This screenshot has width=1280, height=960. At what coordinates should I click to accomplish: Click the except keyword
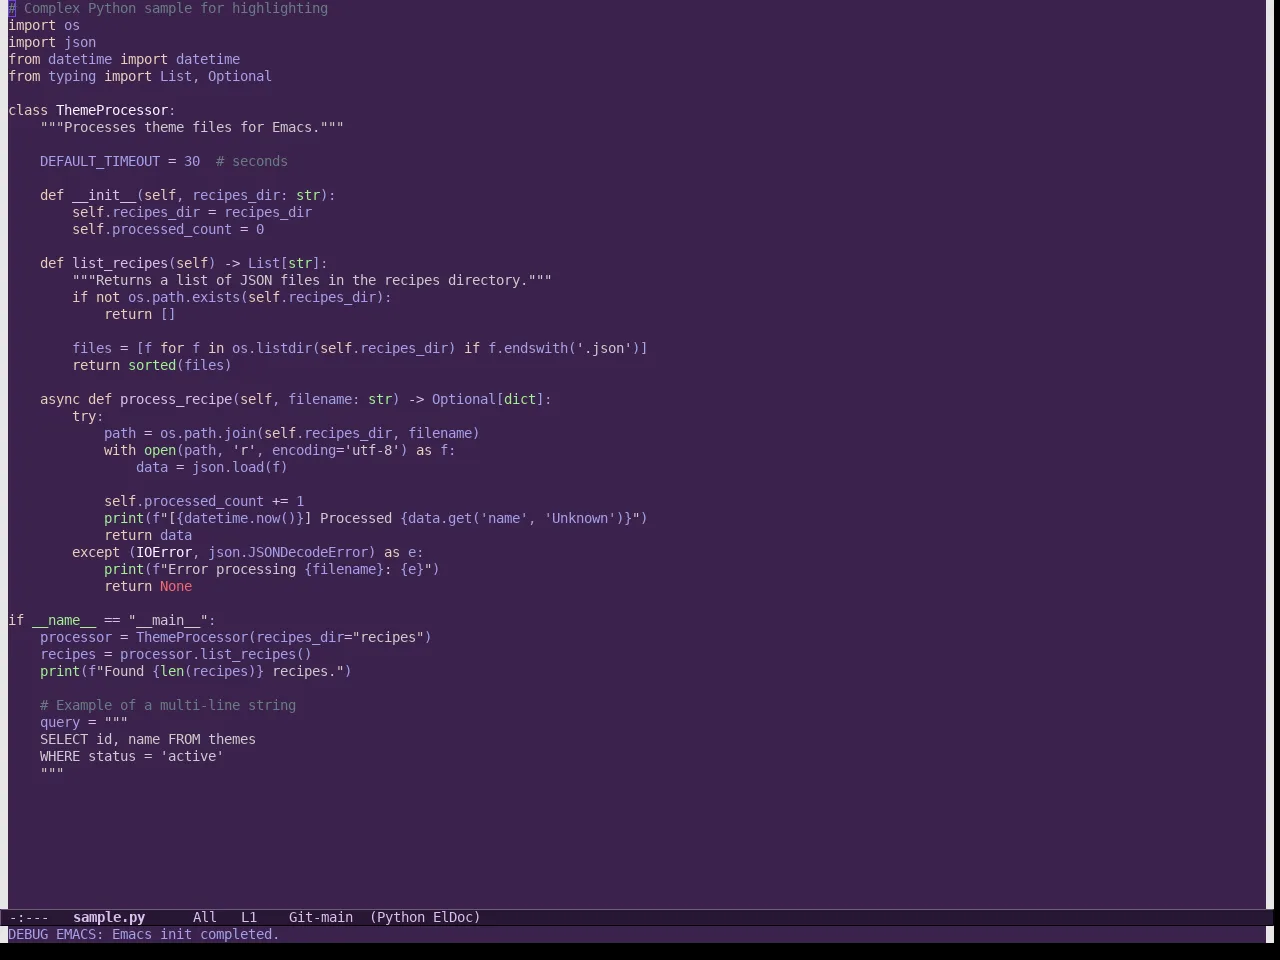click(96, 552)
